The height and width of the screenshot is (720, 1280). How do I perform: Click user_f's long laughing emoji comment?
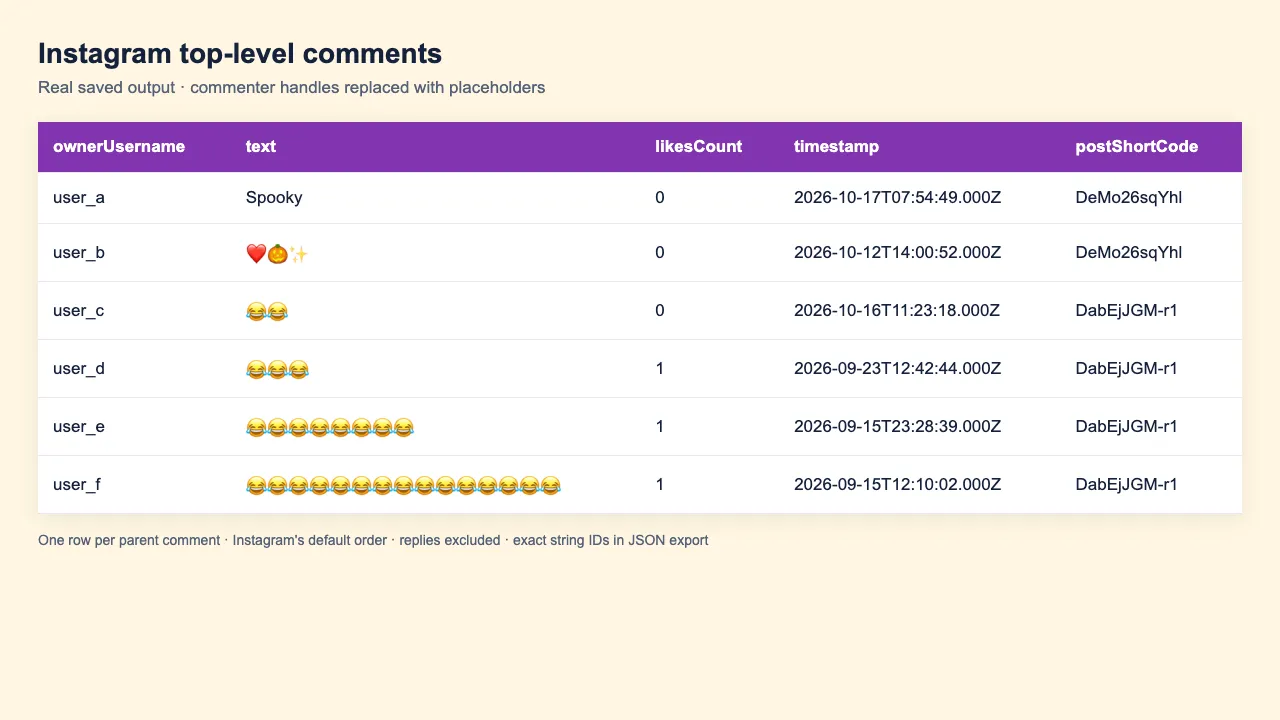pos(403,486)
